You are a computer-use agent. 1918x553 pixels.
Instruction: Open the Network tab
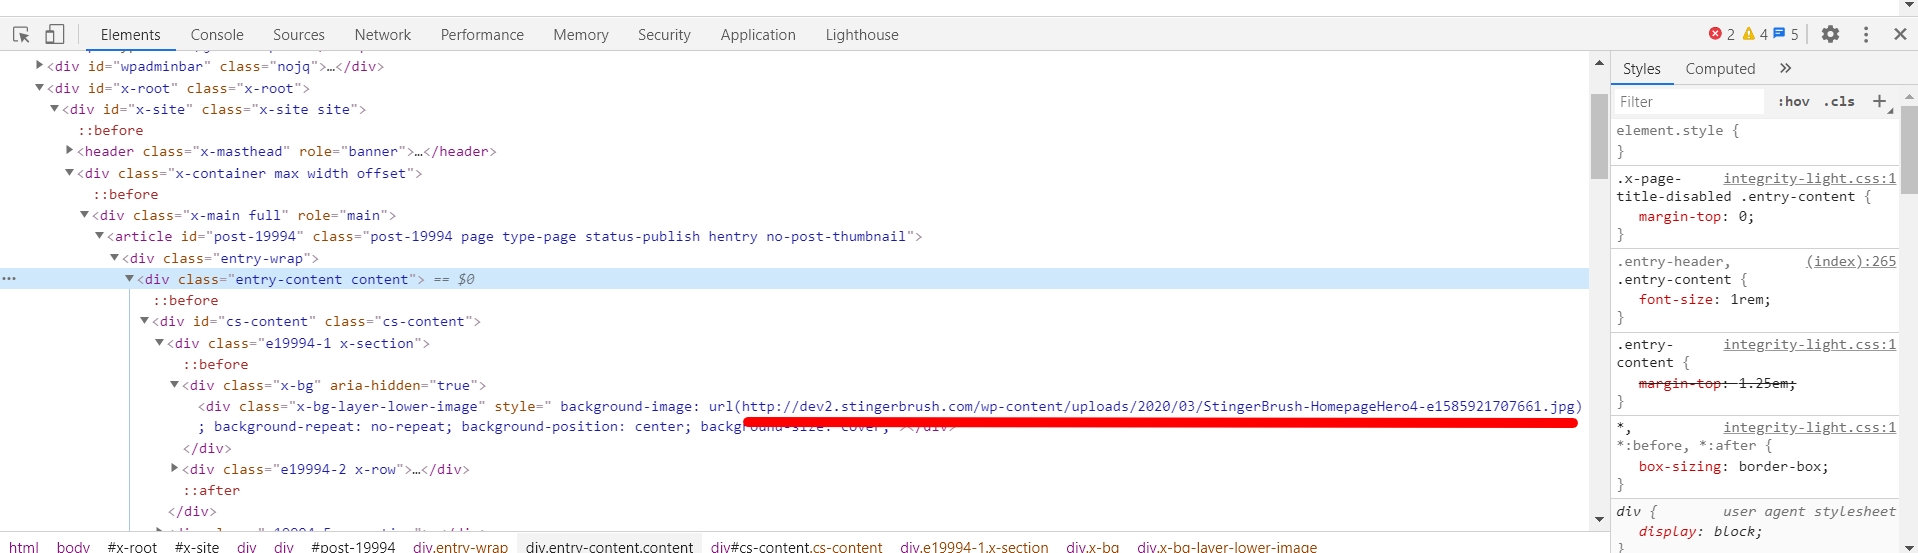point(383,34)
